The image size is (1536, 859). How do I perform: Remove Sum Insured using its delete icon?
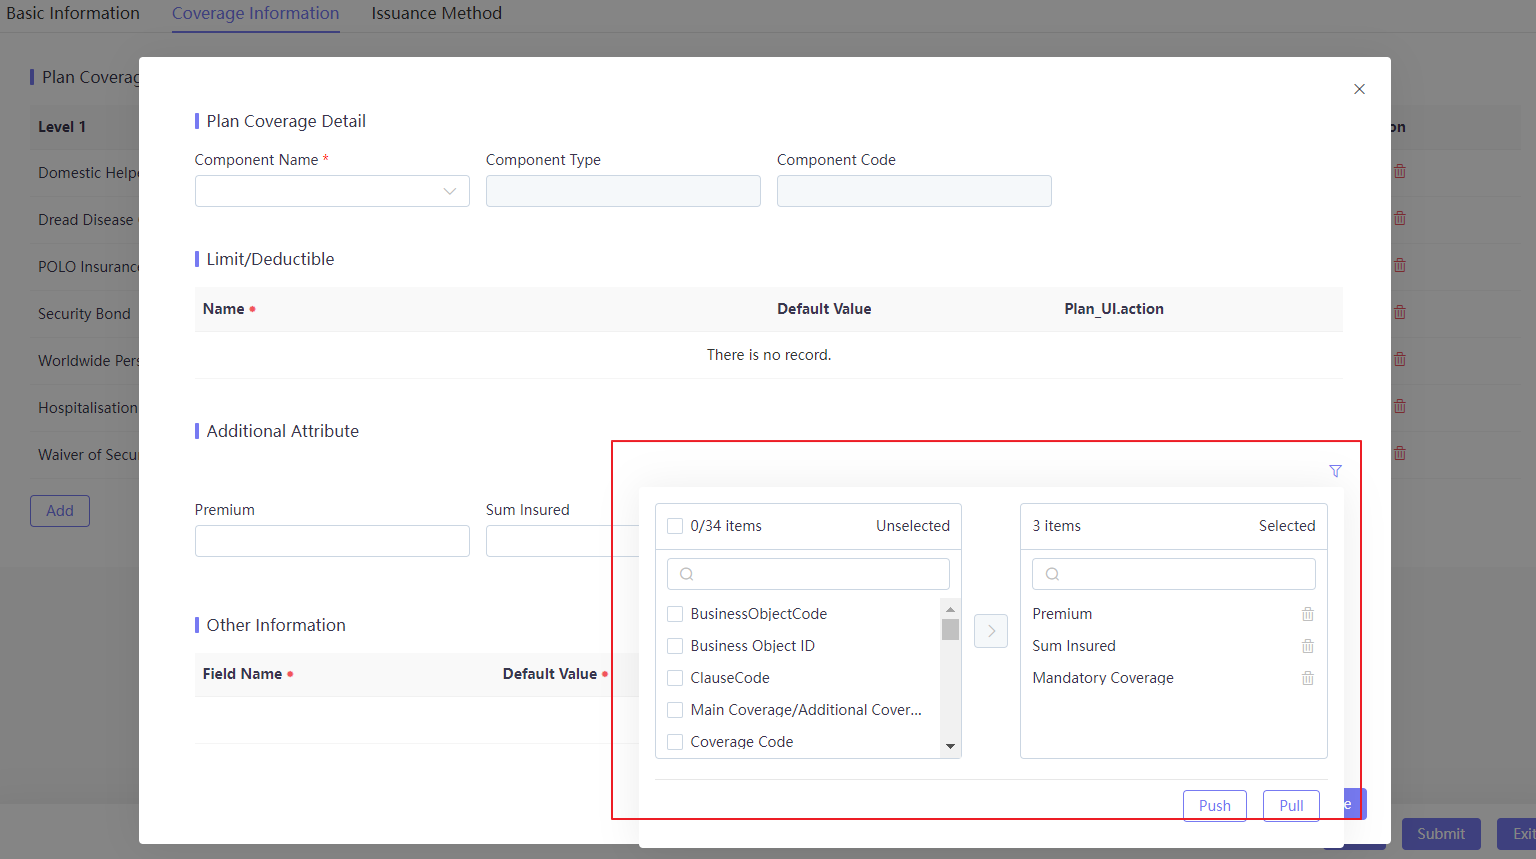click(1307, 645)
